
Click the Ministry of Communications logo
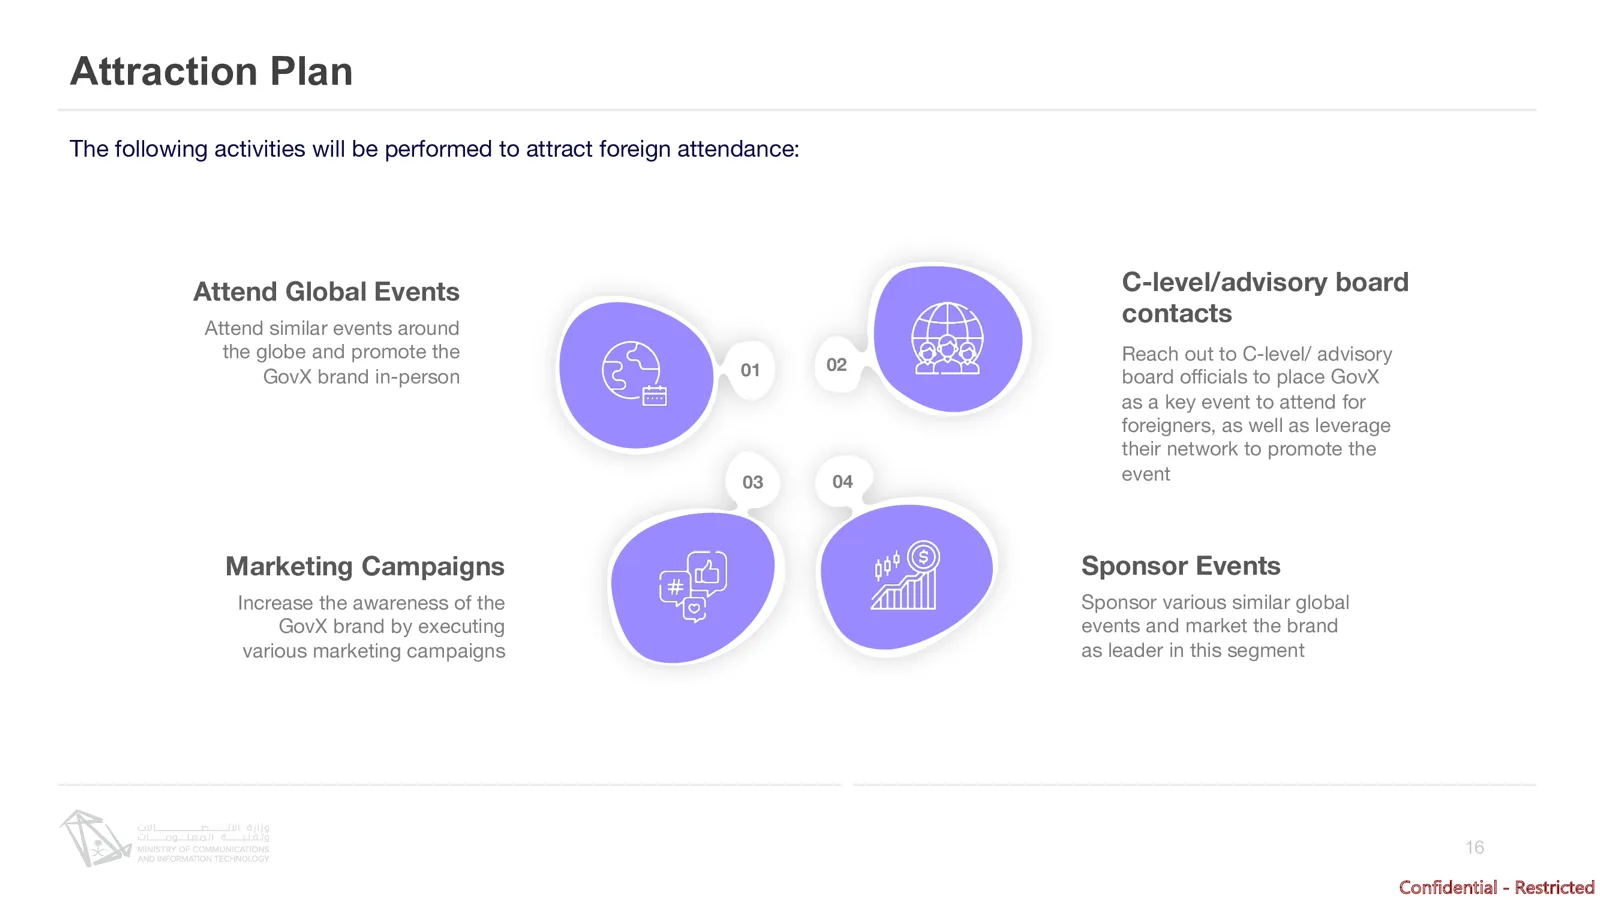coord(164,838)
